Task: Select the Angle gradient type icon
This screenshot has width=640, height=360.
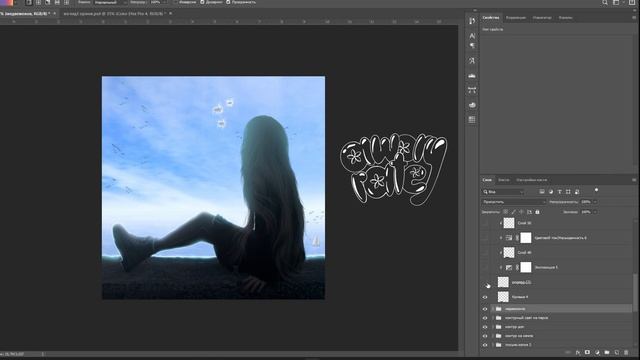Action: tap(47, 2)
